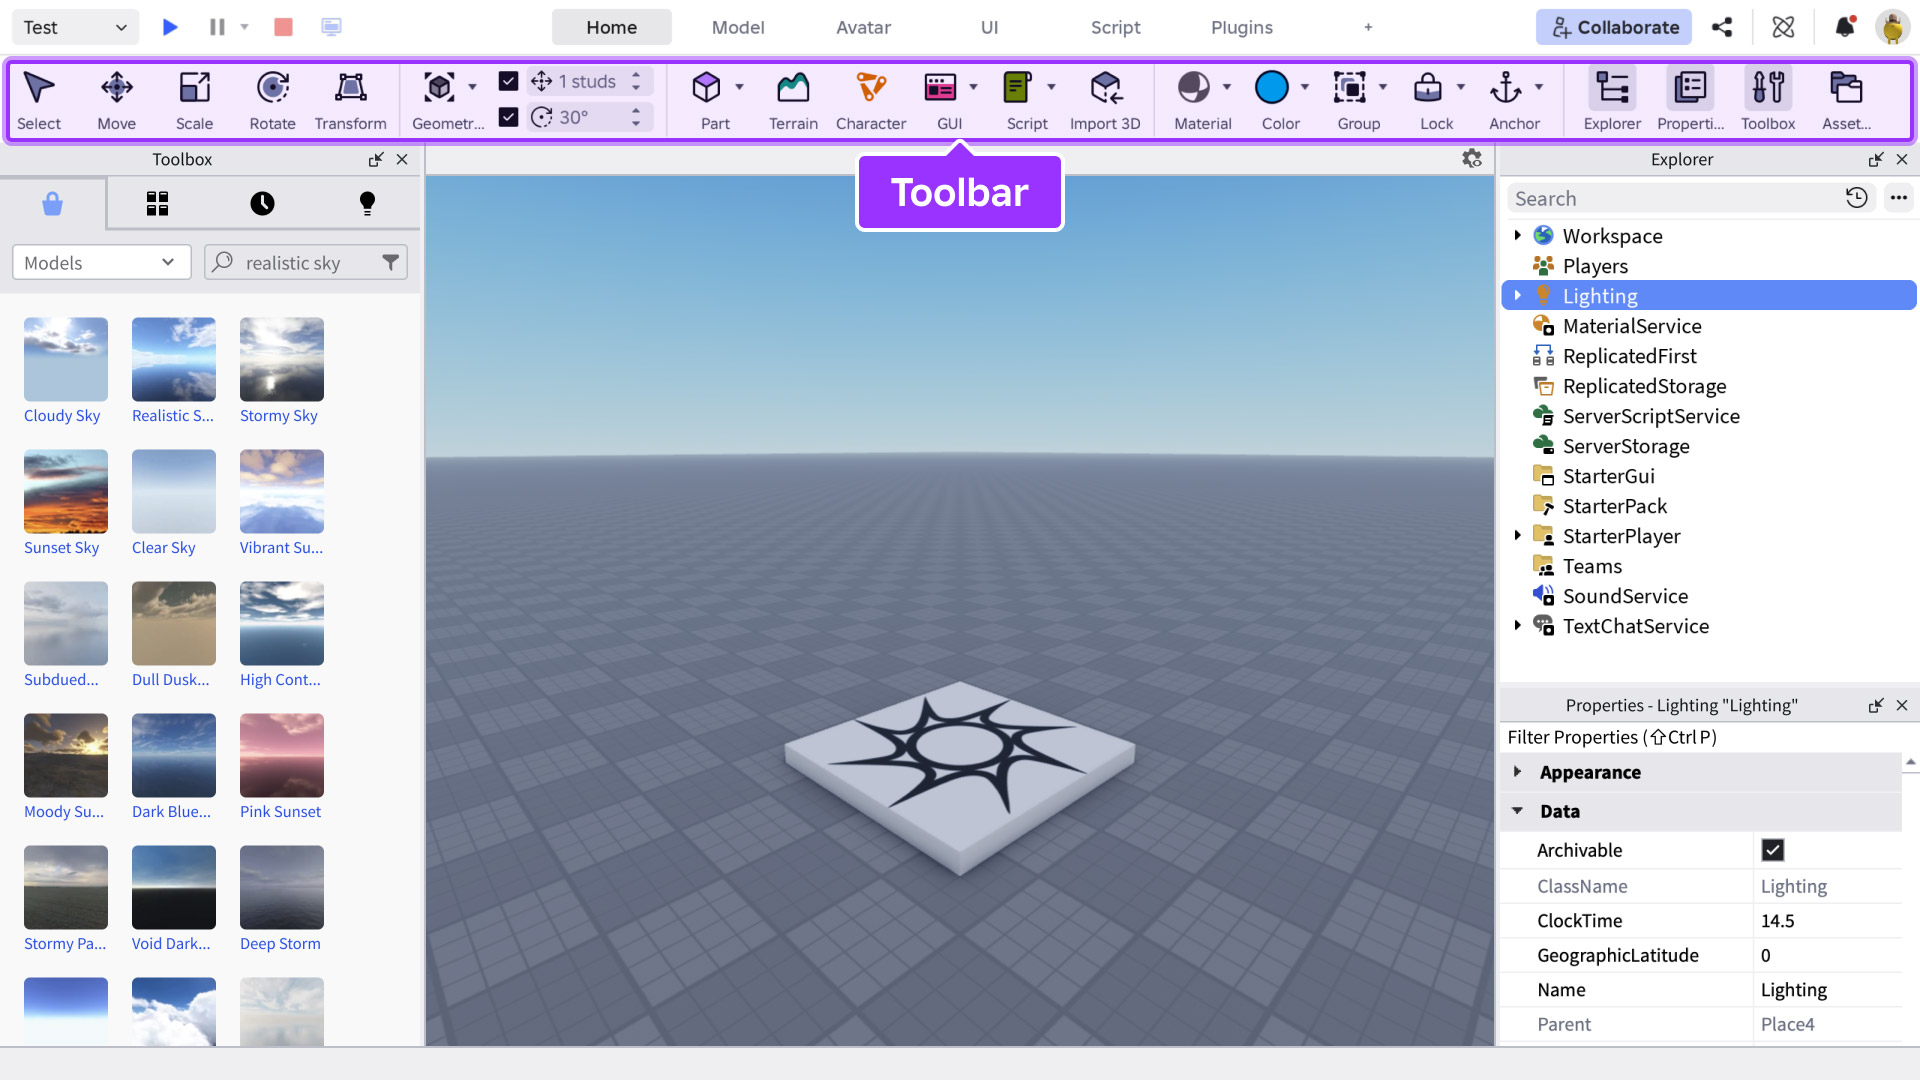The image size is (1920, 1080).
Task: Click the Filter Properties input field
Action: coord(1700,737)
